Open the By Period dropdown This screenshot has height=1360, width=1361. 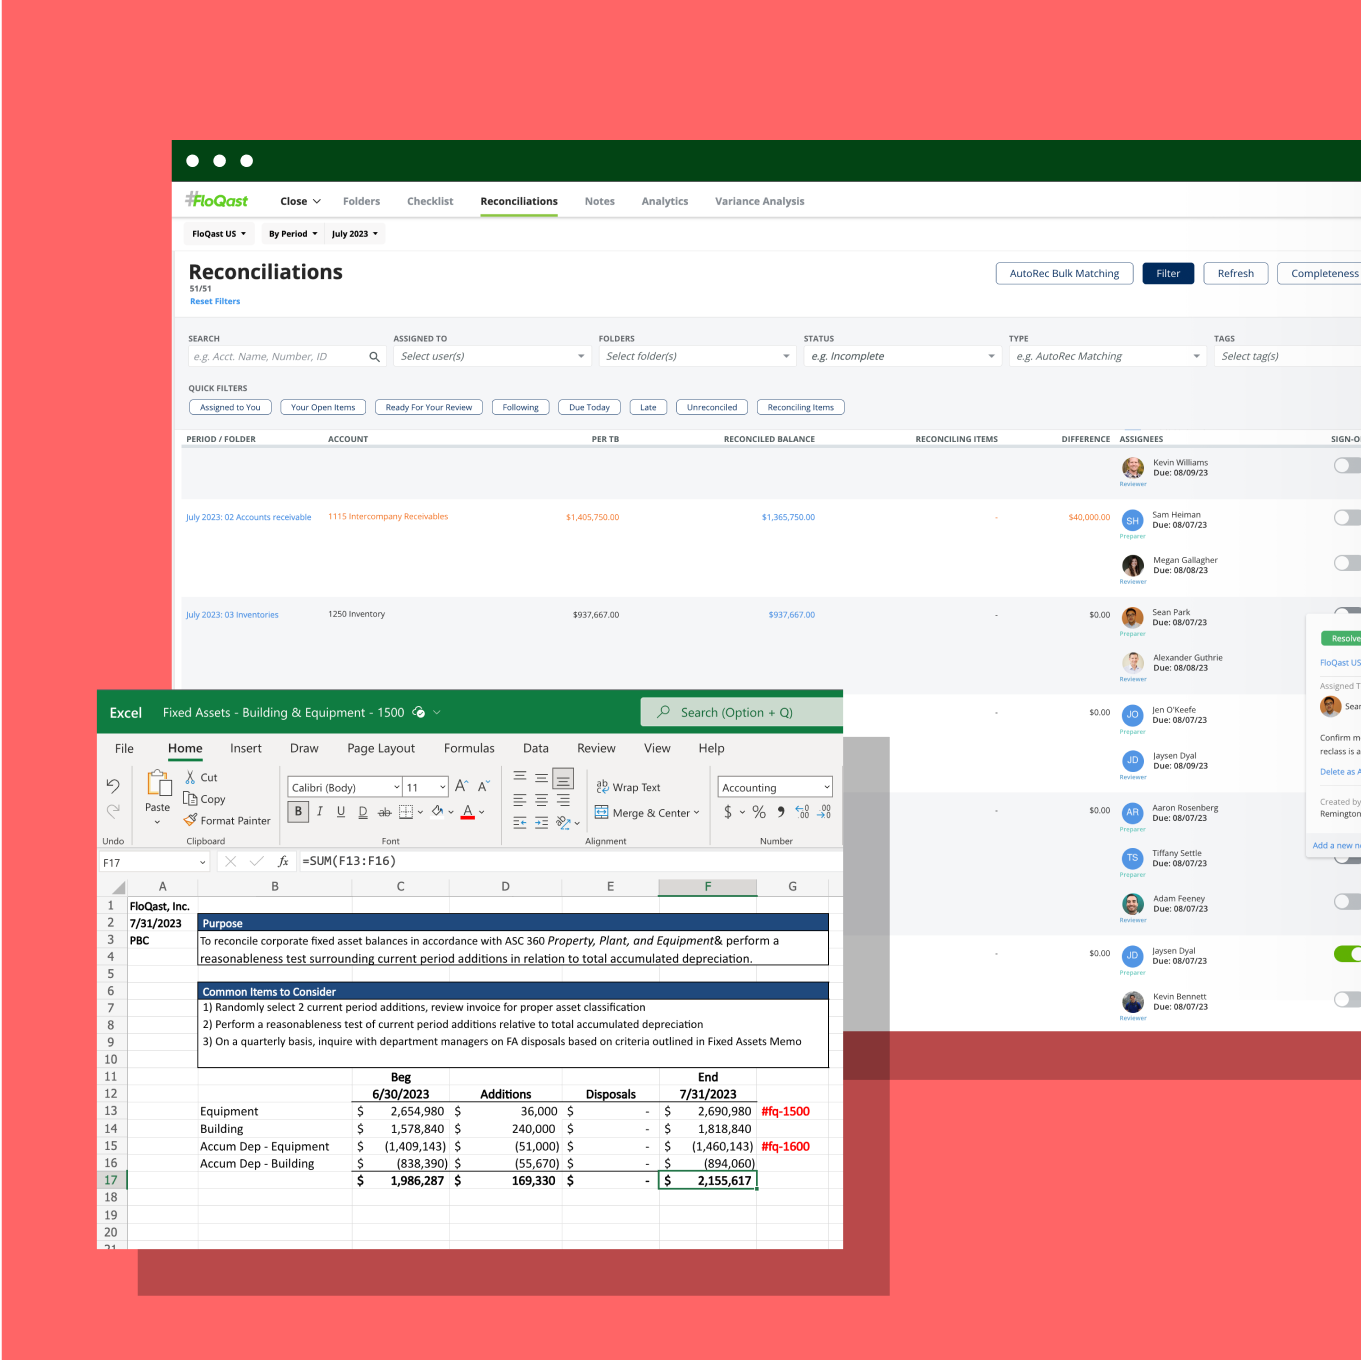293,234
